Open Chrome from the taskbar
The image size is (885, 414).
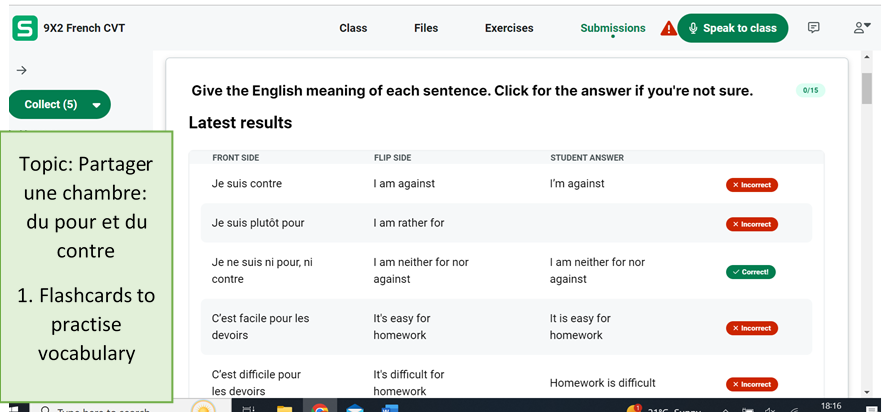coord(320,409)
